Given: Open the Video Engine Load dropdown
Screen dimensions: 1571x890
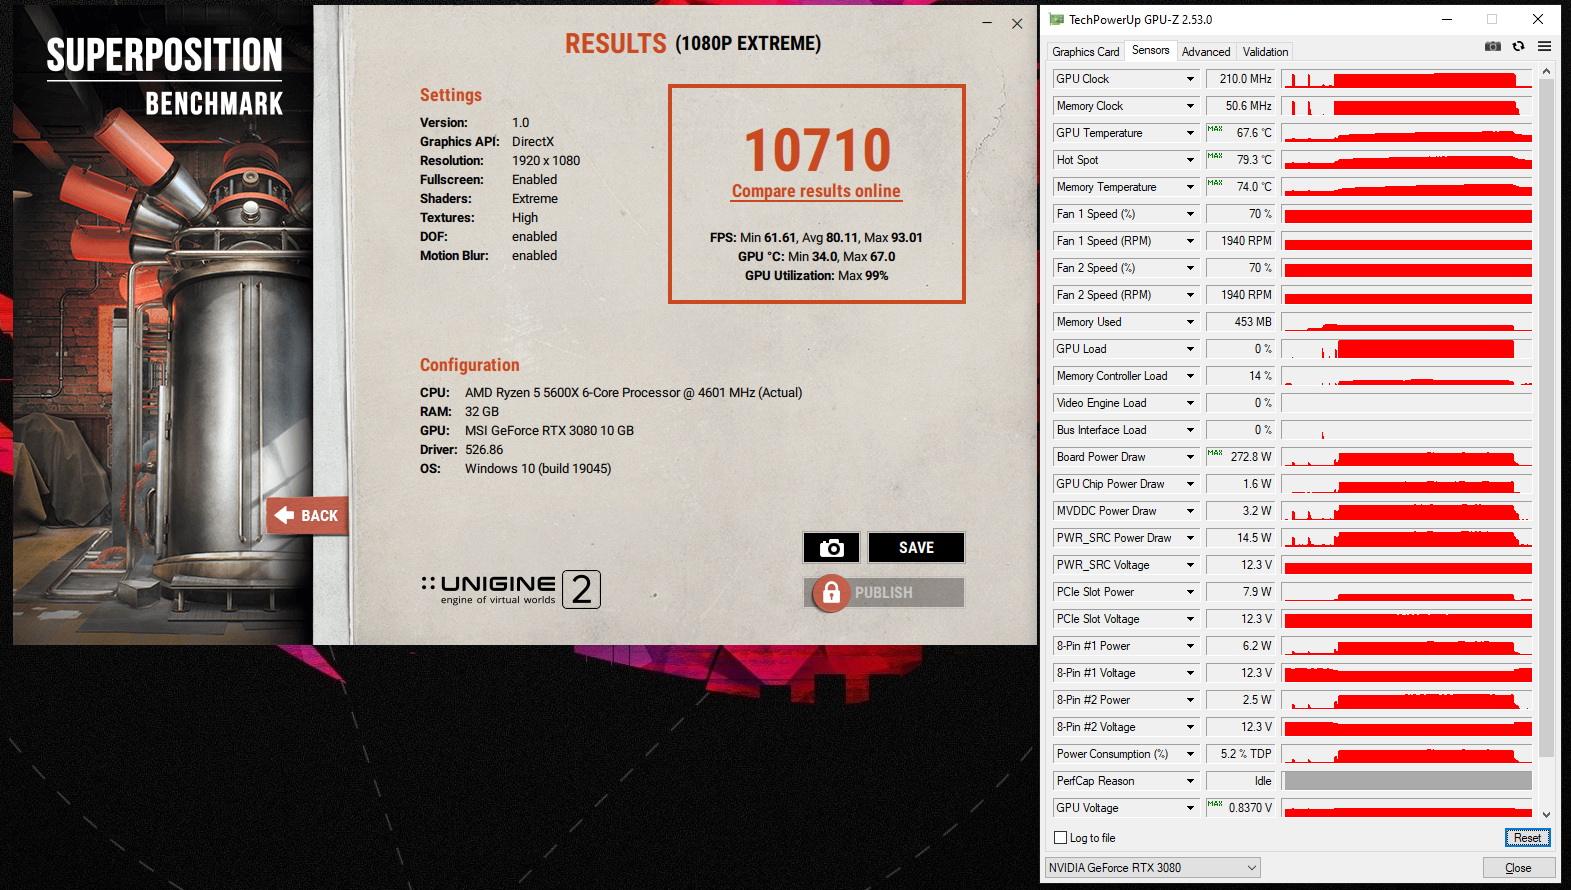Looking at the screenshot, I should pyautogui.click(x=1190, y=403).
